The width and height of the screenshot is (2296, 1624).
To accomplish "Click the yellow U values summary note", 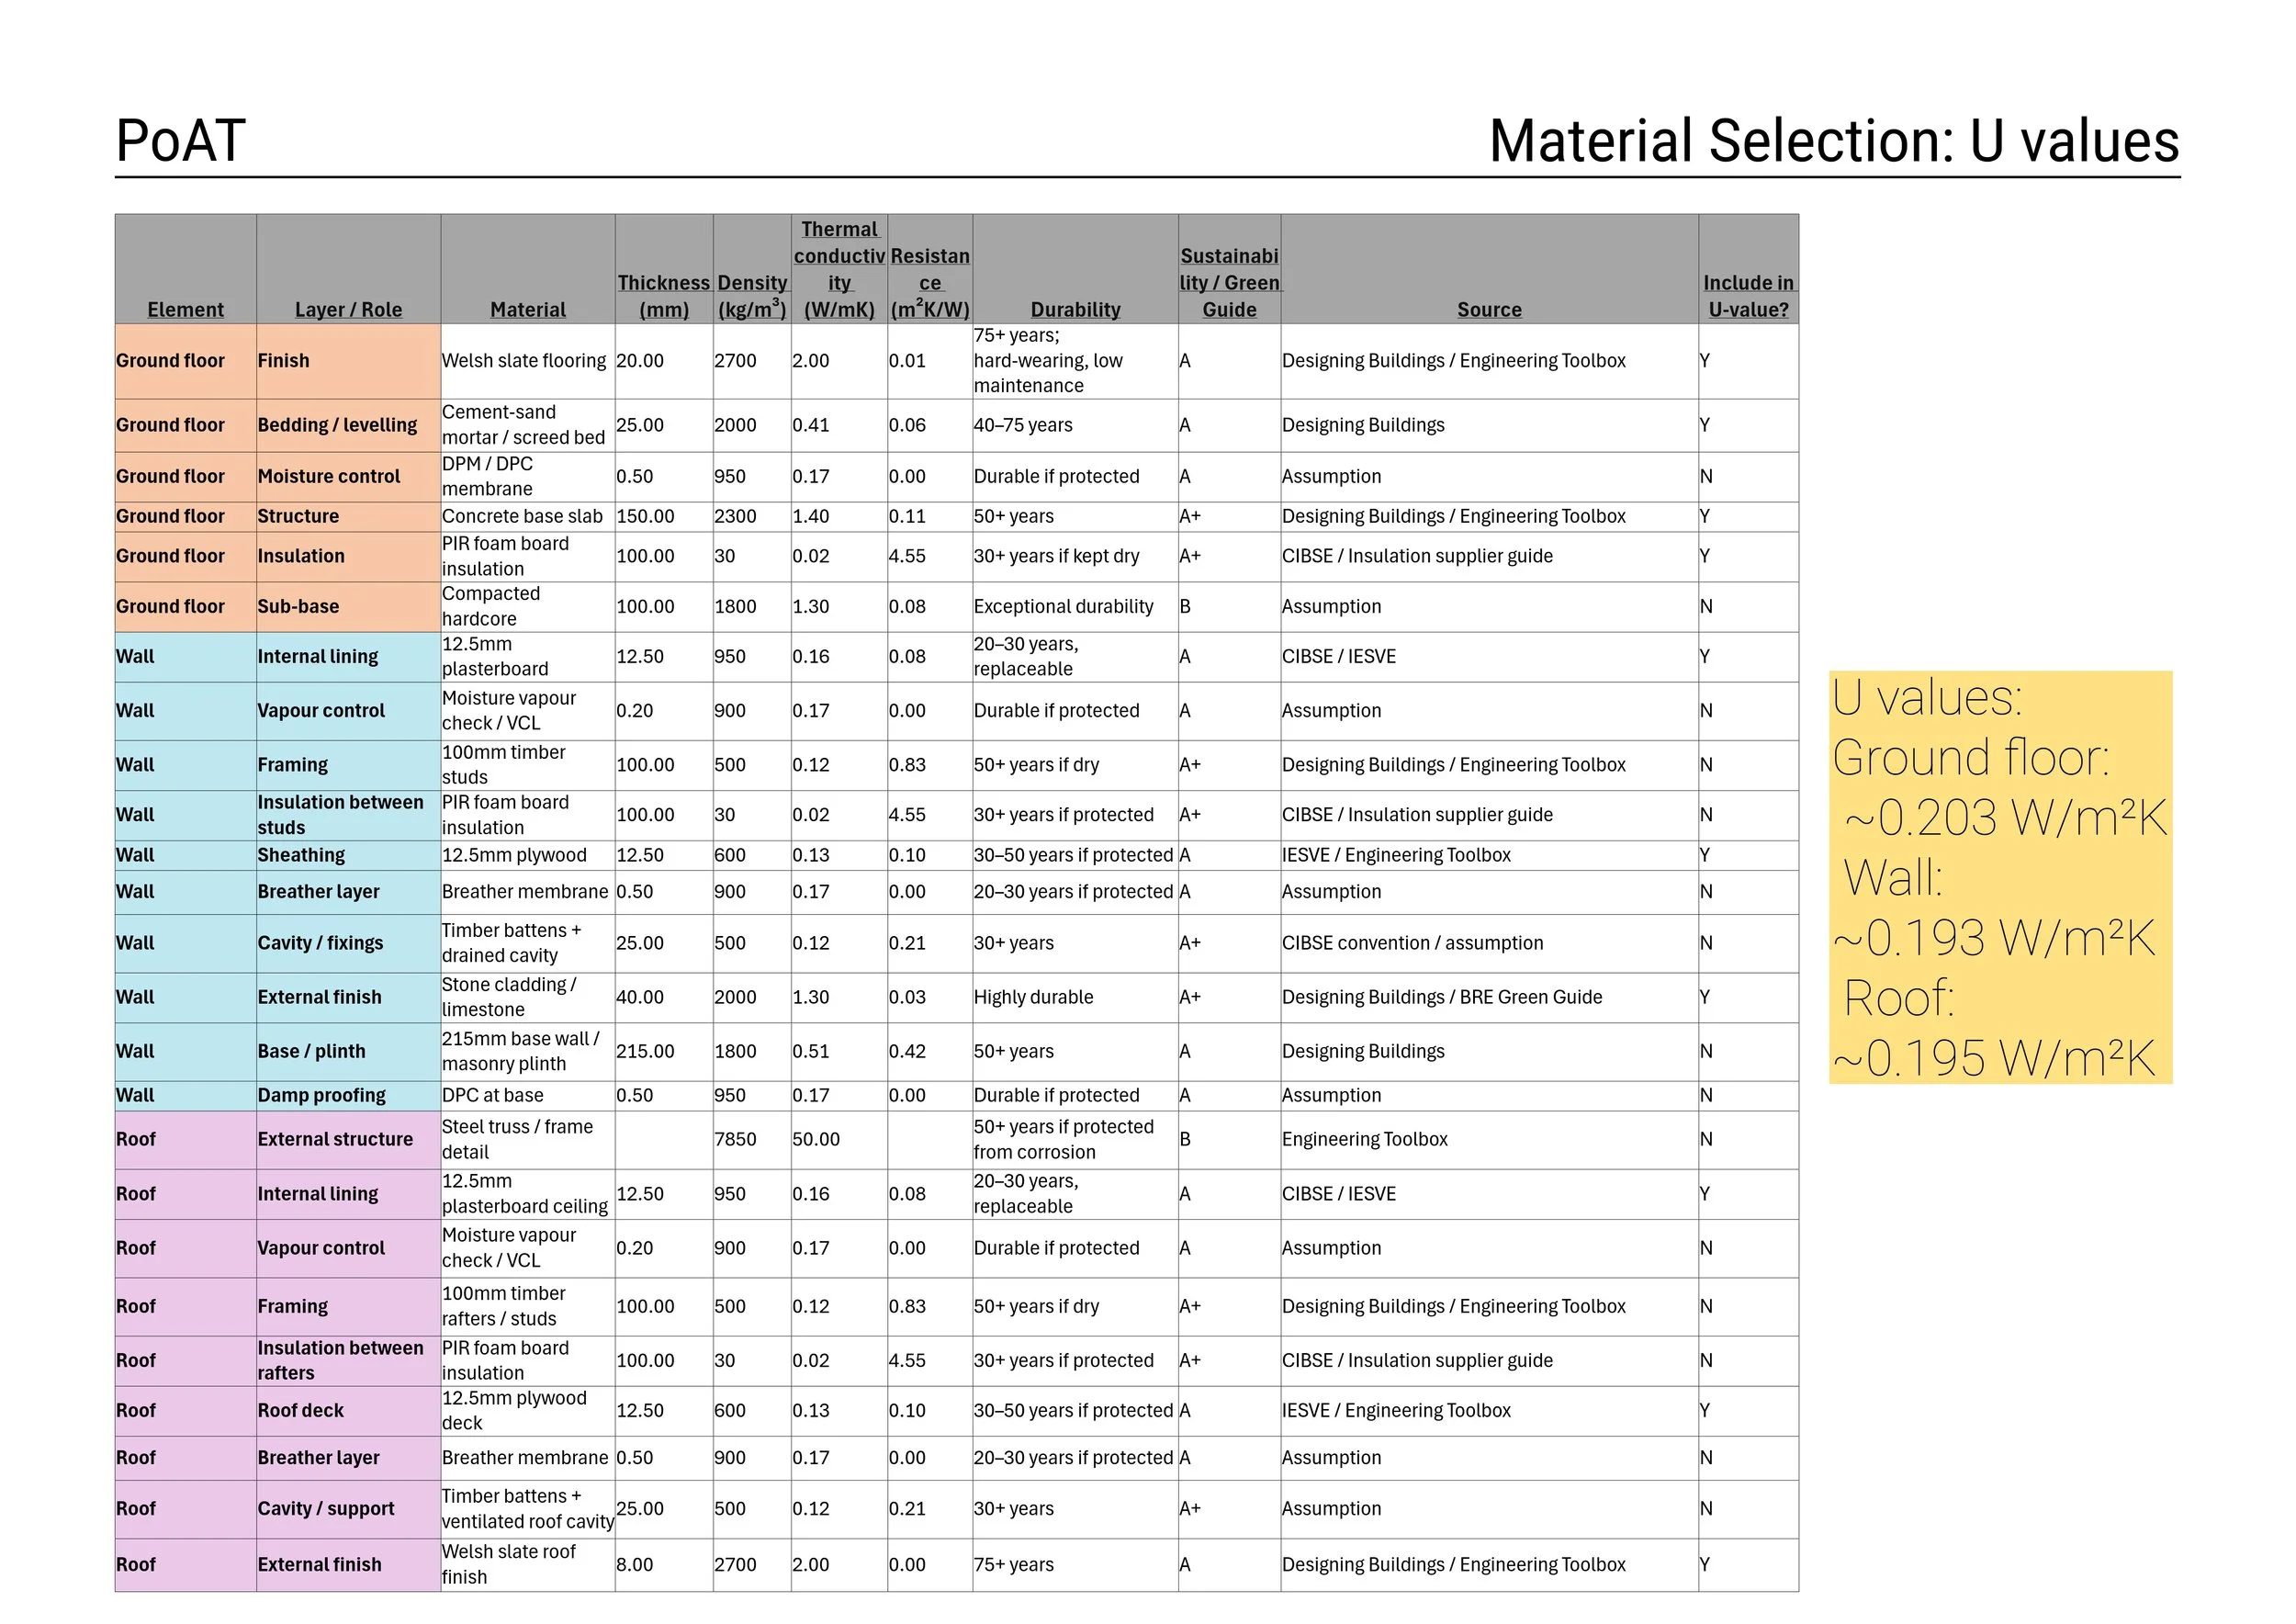I will [2000, 877].
